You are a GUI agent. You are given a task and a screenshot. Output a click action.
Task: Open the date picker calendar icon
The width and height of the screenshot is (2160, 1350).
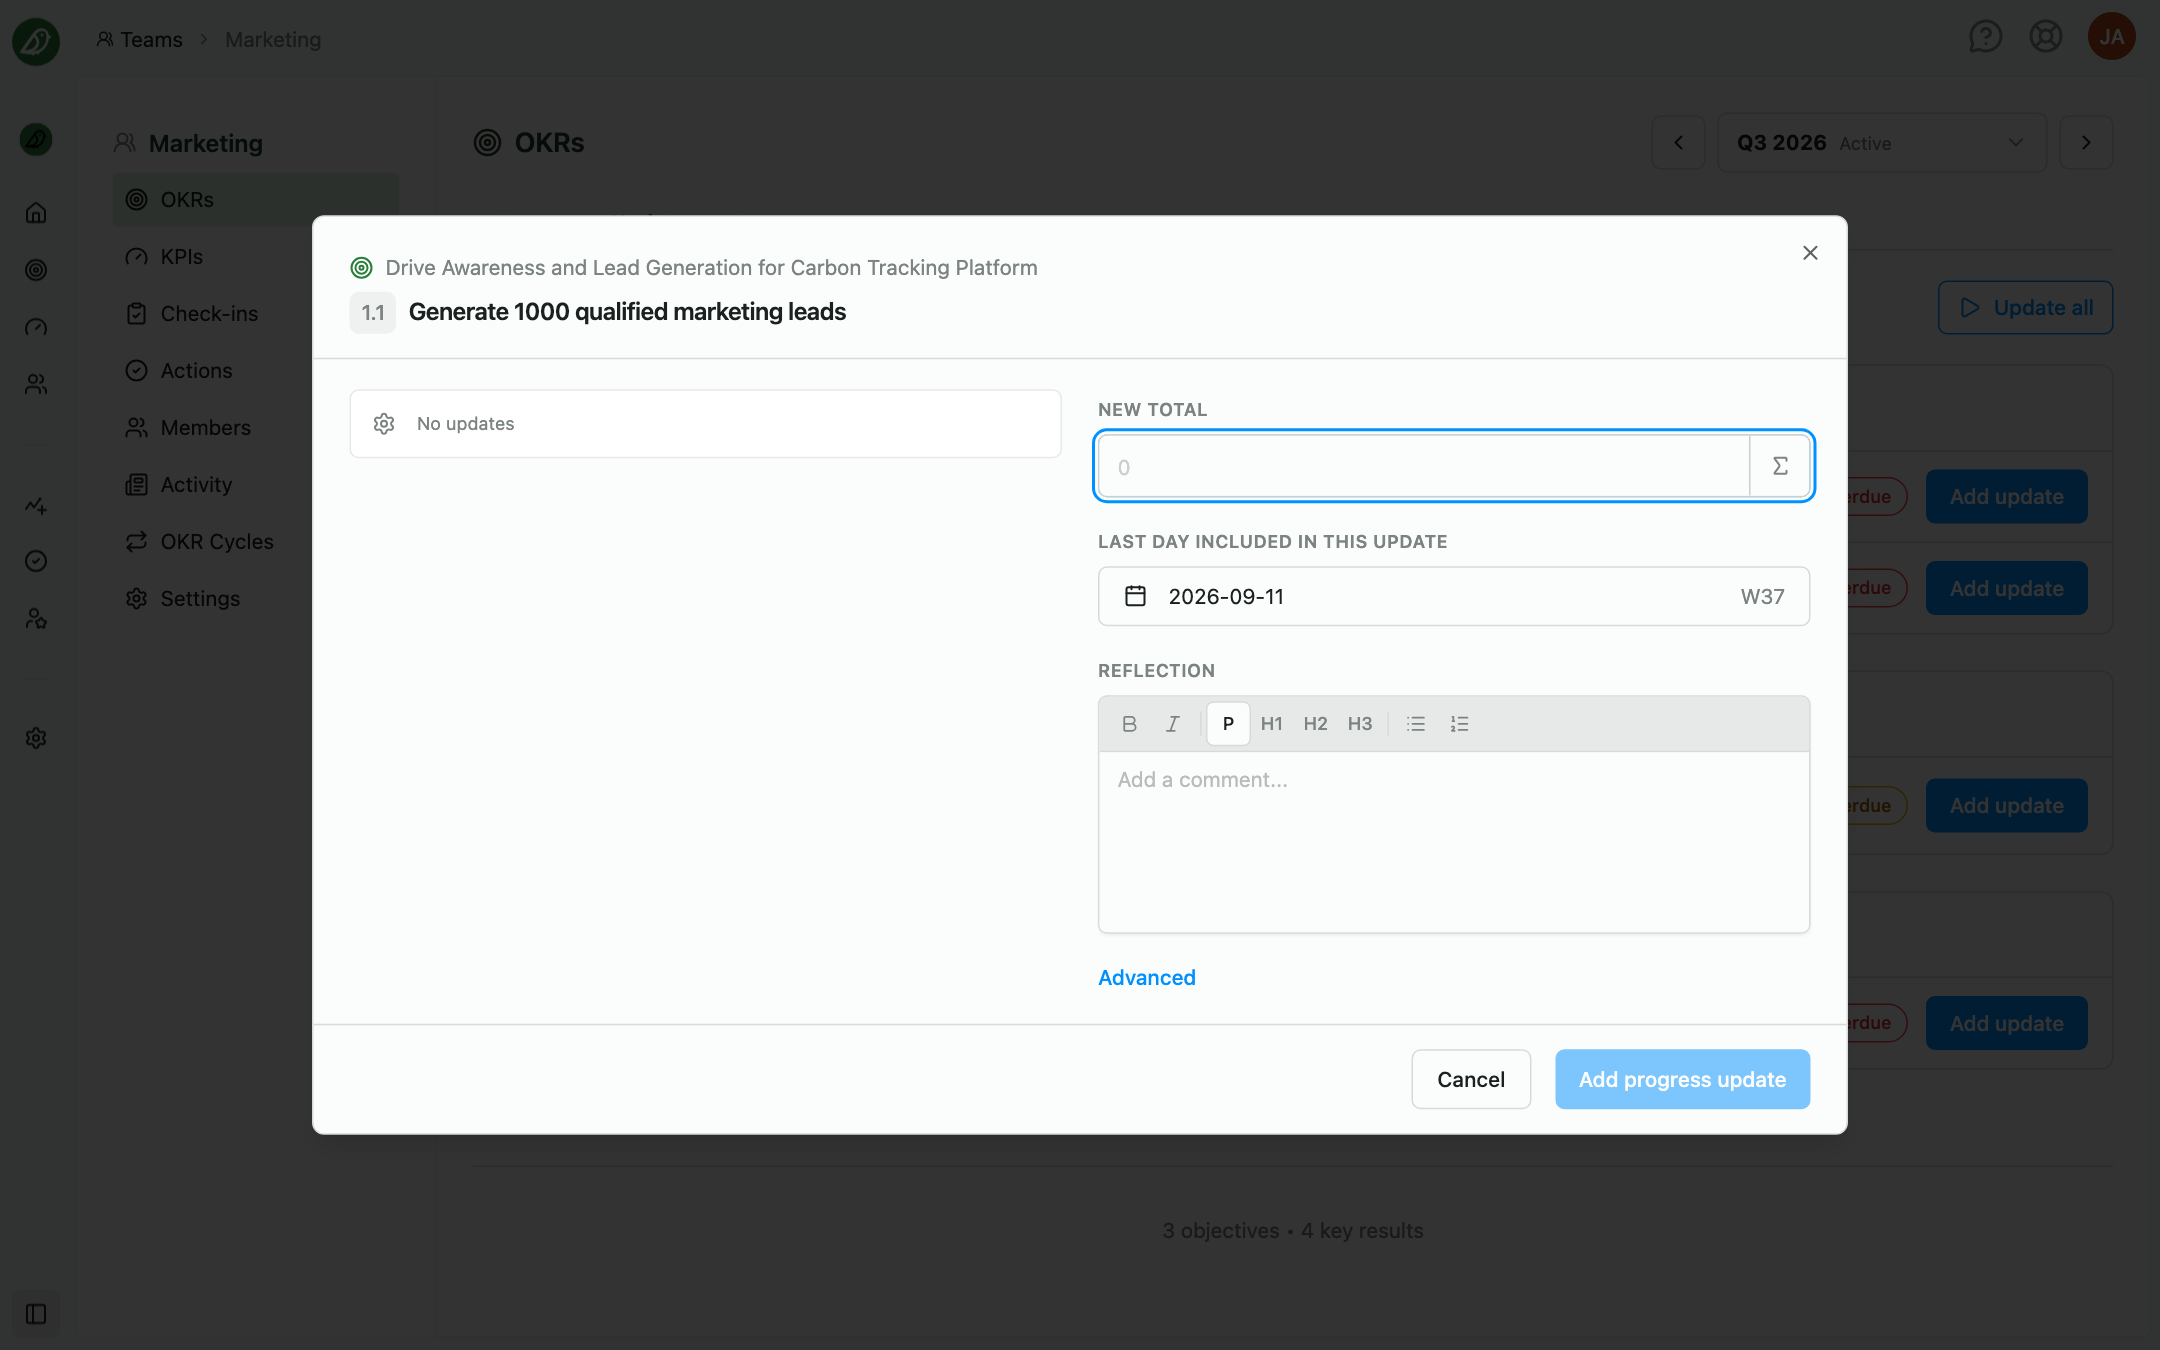click(x=1135, y=596)
